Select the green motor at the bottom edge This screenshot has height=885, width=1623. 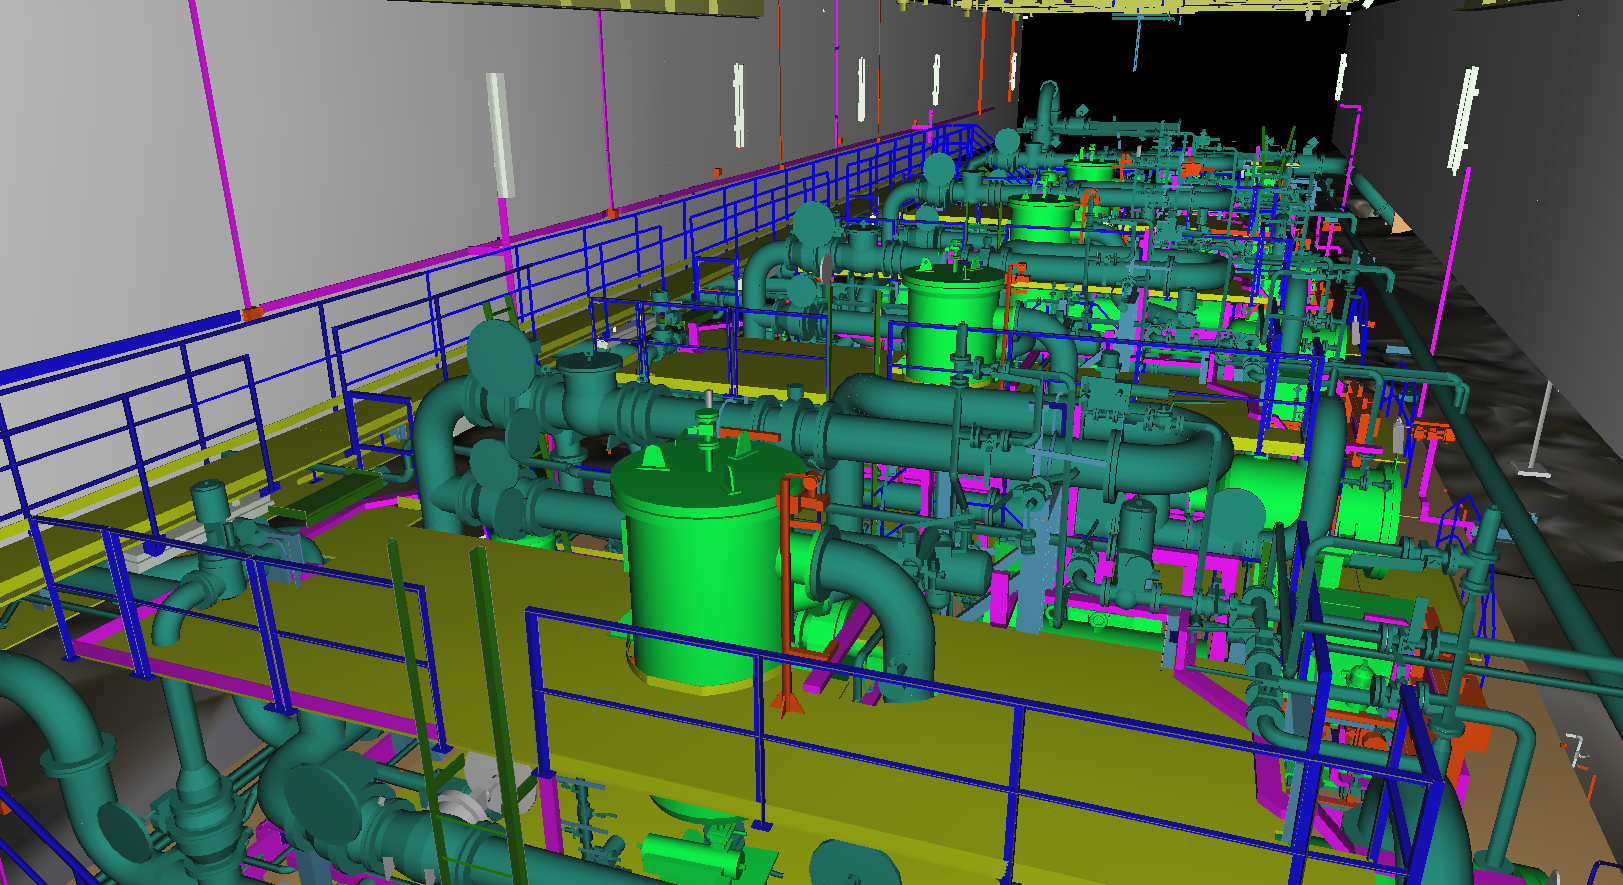pos(690,852)
